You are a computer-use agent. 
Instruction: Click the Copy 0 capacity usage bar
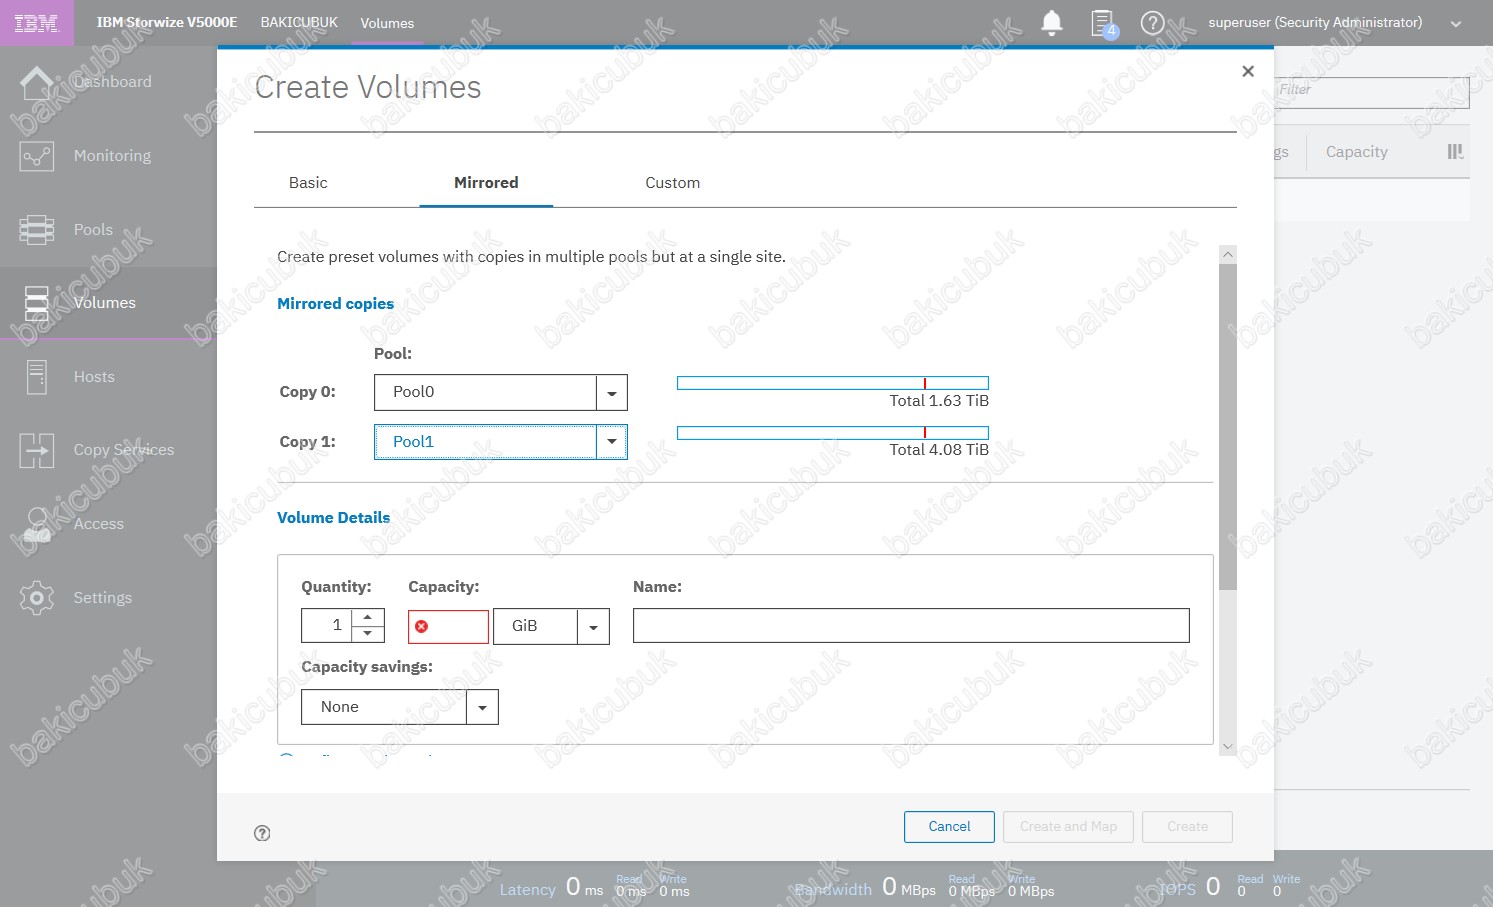[x=833, y=383]
